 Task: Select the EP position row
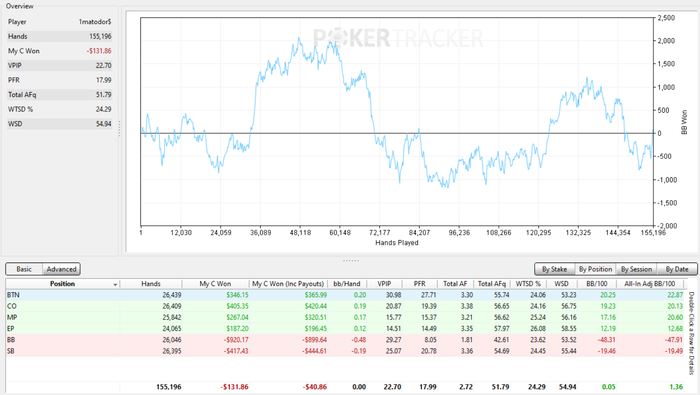345,328
